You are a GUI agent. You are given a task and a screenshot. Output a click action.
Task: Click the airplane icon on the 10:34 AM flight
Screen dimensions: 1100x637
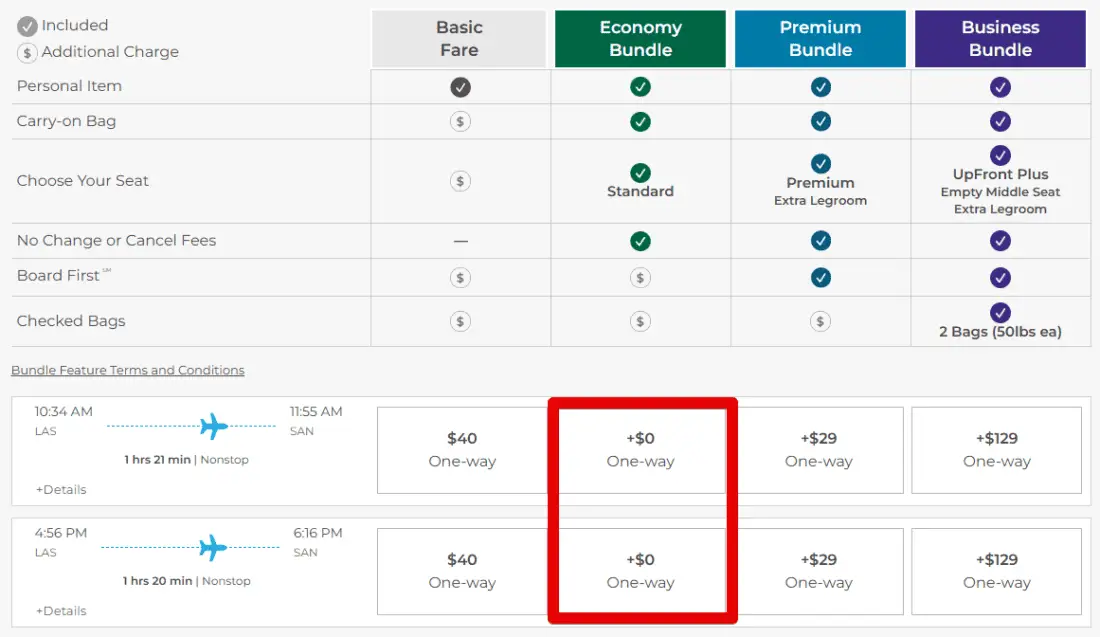pyautogui.click(x=214, y=426)
